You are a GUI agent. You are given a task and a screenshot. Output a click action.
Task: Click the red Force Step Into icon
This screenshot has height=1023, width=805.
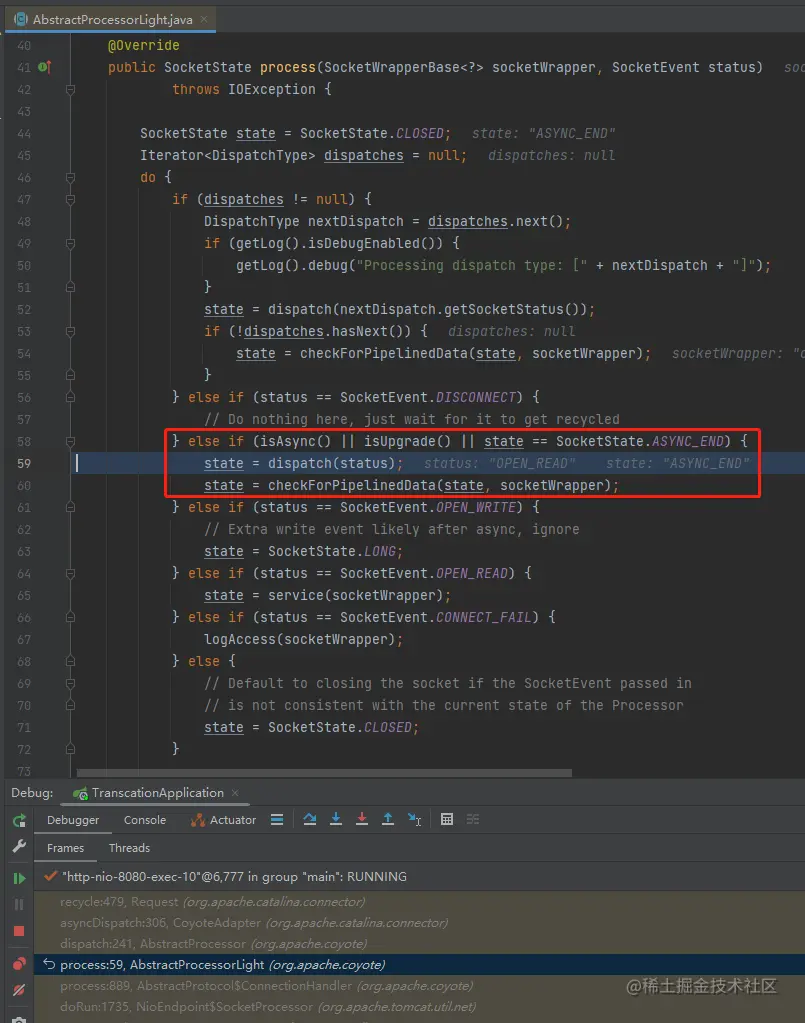pyautogui.click(x=362, y=819)
